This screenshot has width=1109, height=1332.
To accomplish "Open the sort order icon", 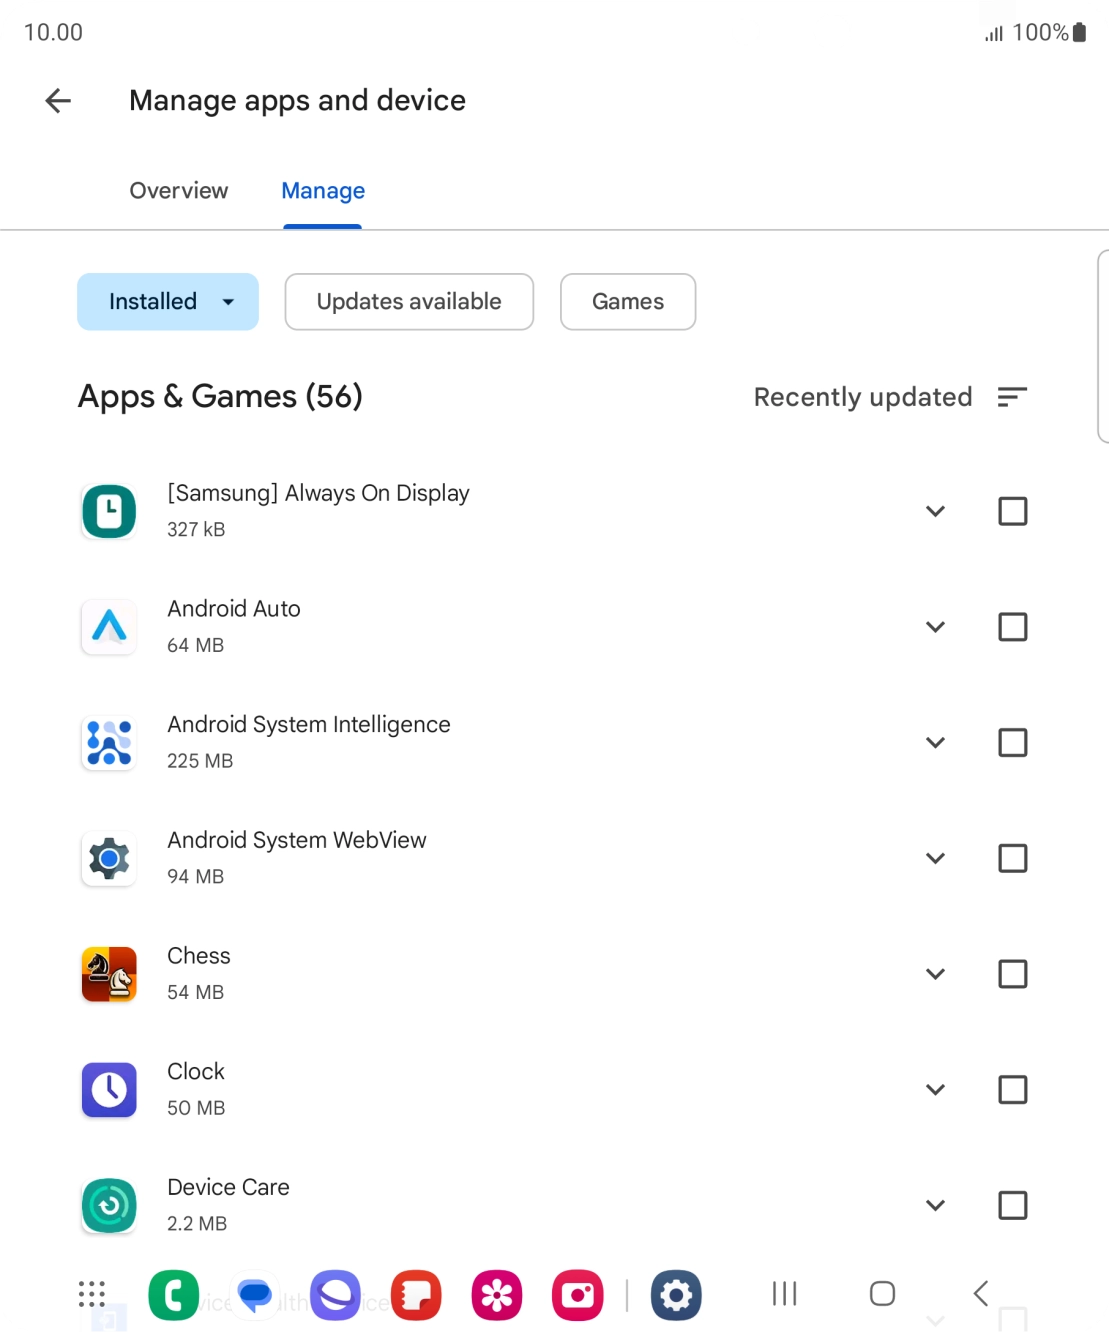I will click(x=1012, y=397).
